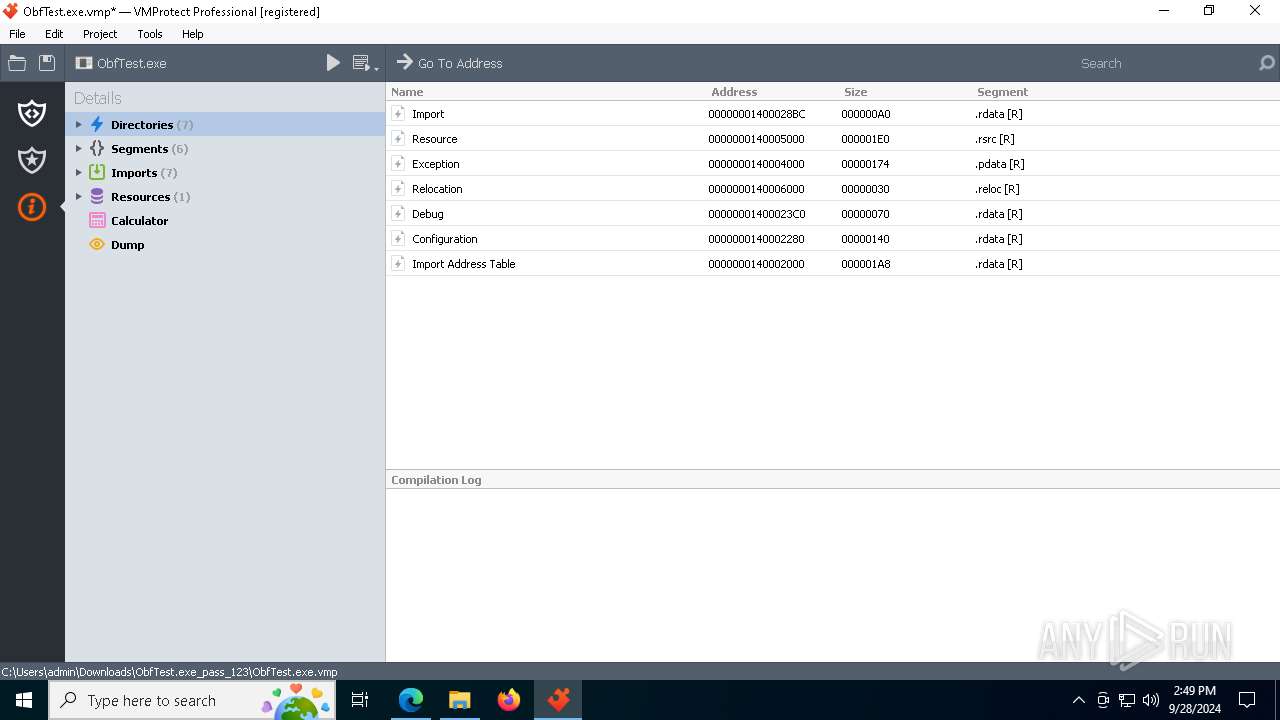
Task: Open the Dump item
Action: point(127,245)
